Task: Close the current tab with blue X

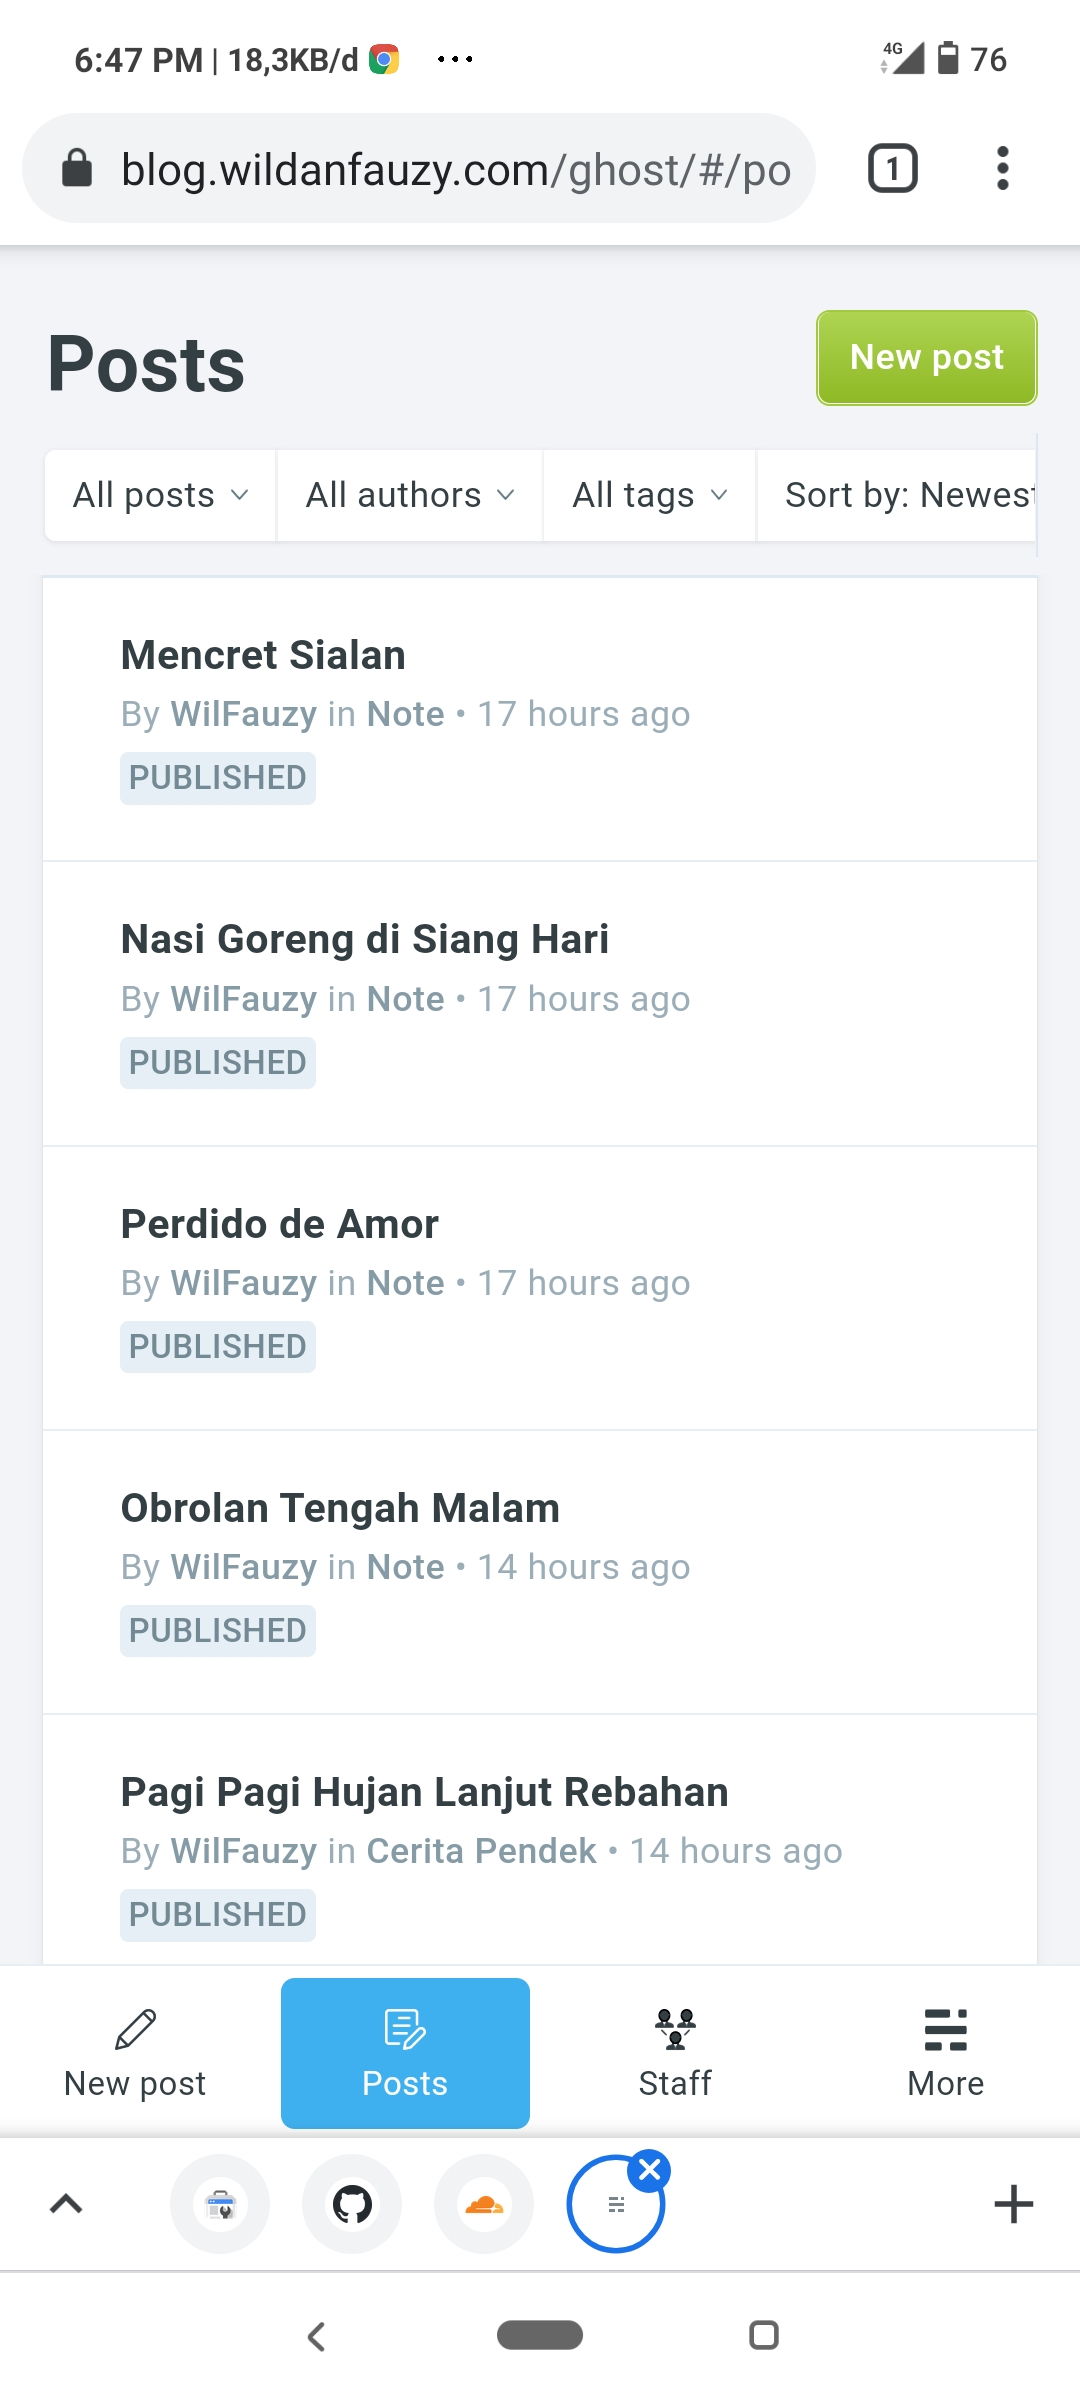Action: click(x=650, y=2170)
